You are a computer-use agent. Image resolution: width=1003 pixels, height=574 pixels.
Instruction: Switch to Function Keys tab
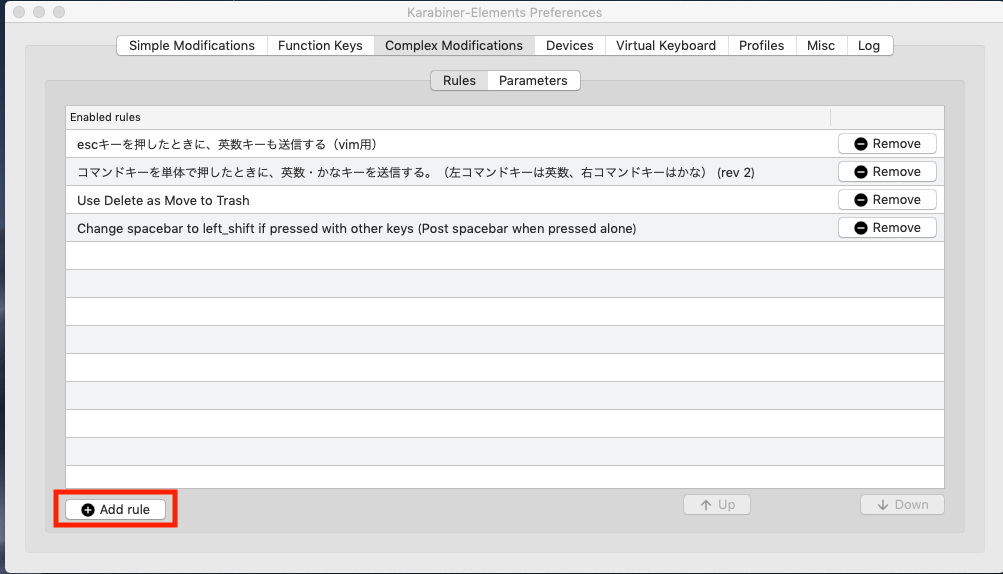point(320,45)
